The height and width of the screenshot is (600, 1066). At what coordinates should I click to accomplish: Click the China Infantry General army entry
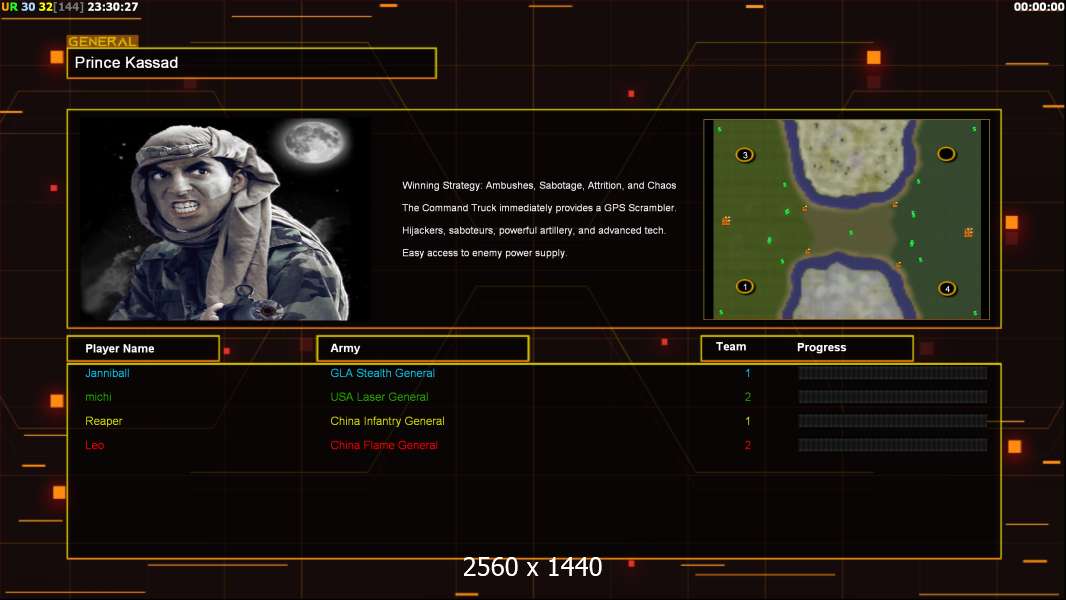point(387,421)
